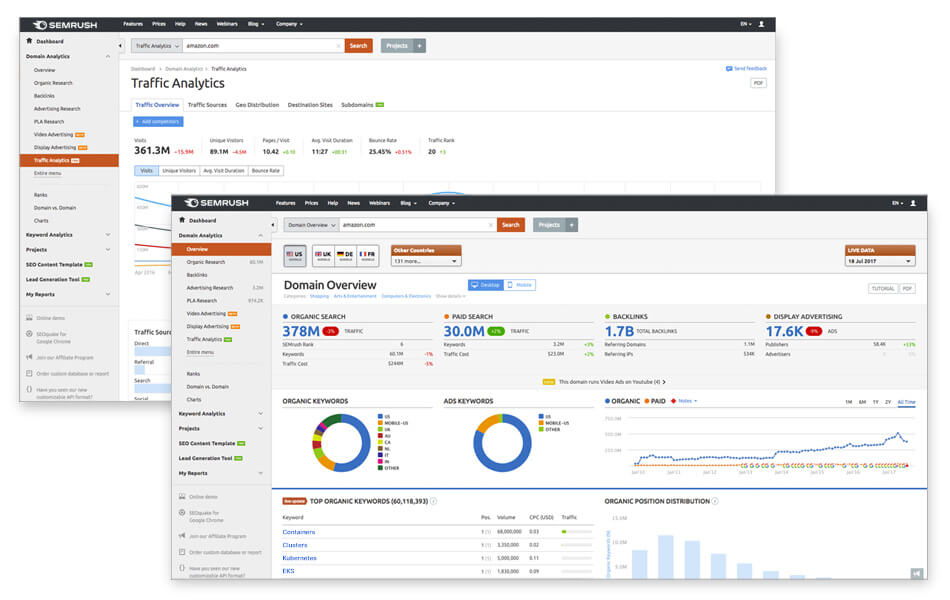The height and width of the screenshot is (600, 950).
Task: Select Avg. Visit Duration chart toggle
Action: tap(224, 171)
